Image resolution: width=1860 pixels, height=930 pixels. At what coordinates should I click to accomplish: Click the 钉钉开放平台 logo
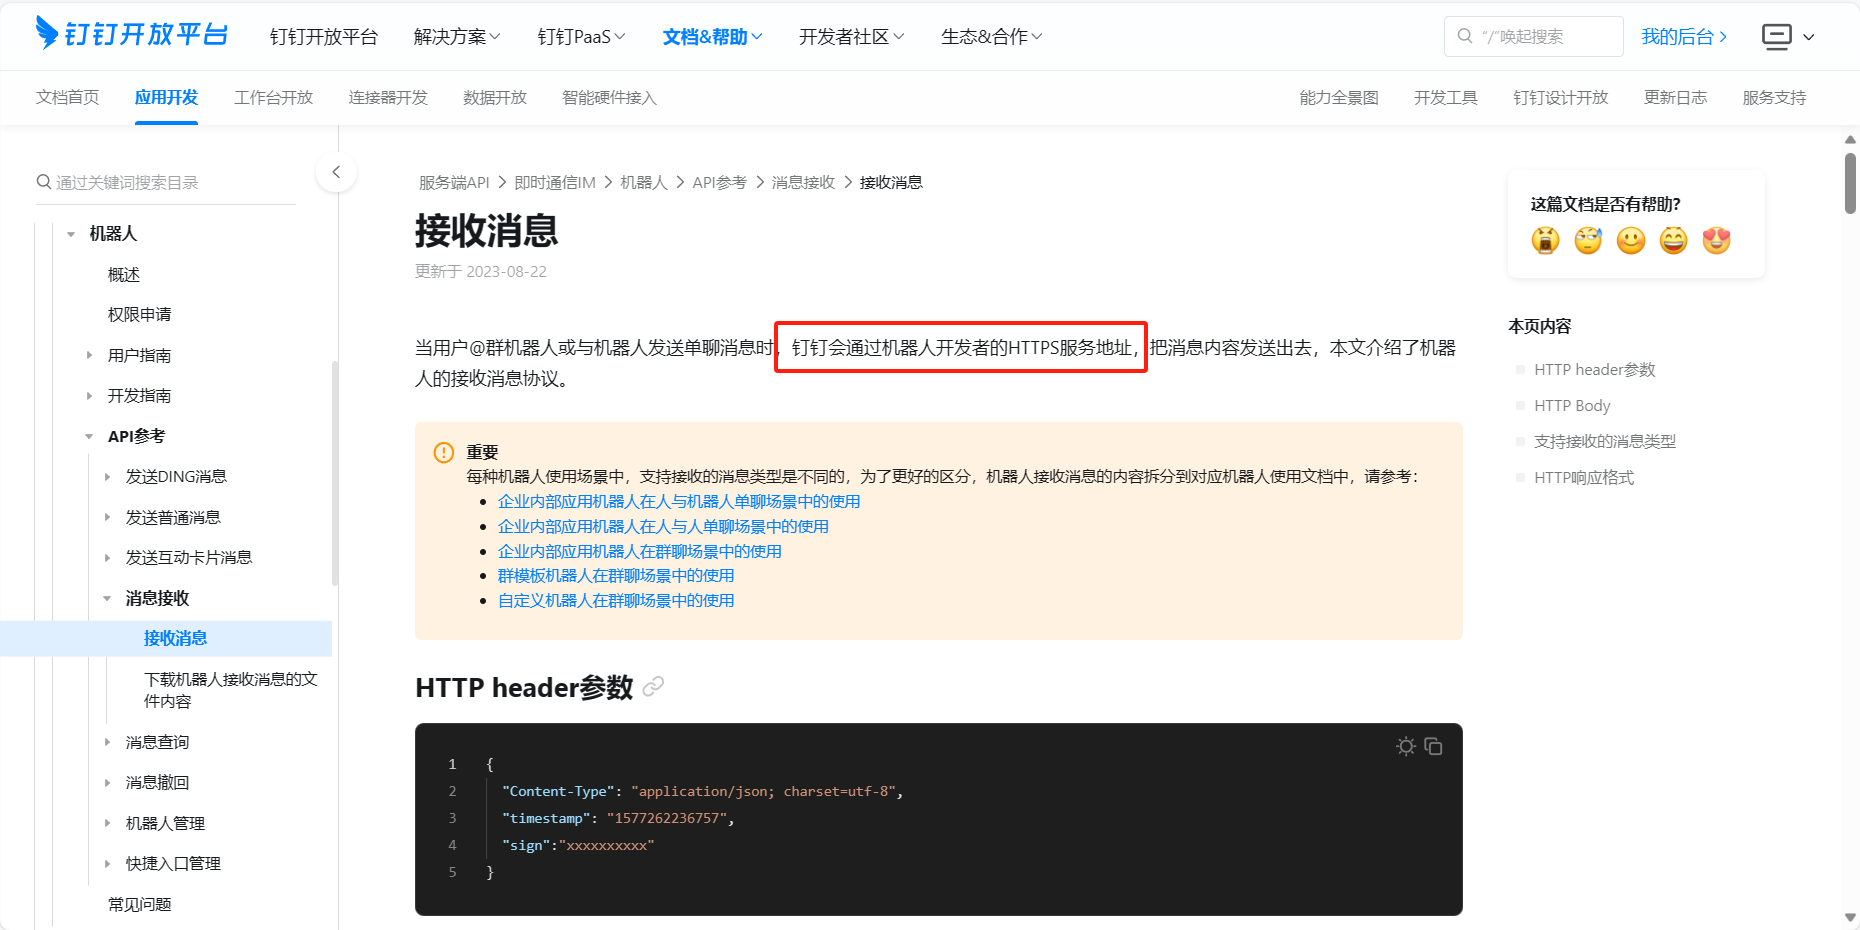(132, 34)
